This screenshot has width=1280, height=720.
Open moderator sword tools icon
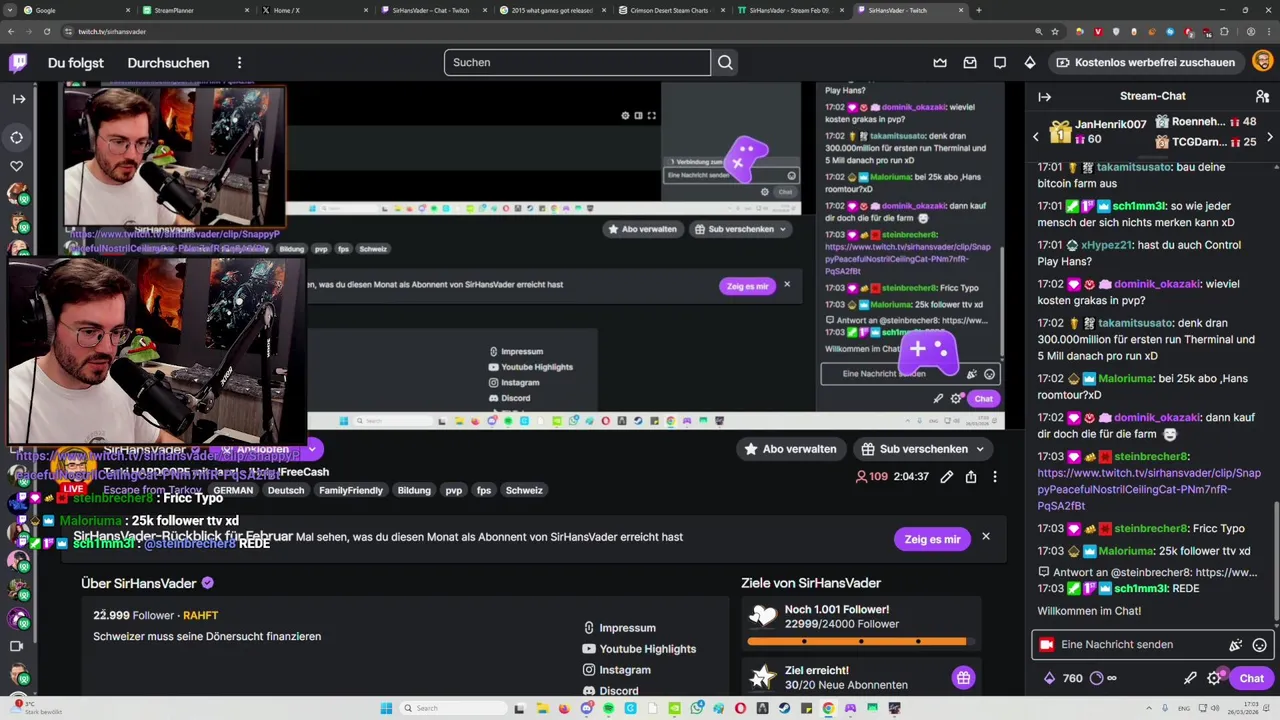click(x=1190, y=678)
